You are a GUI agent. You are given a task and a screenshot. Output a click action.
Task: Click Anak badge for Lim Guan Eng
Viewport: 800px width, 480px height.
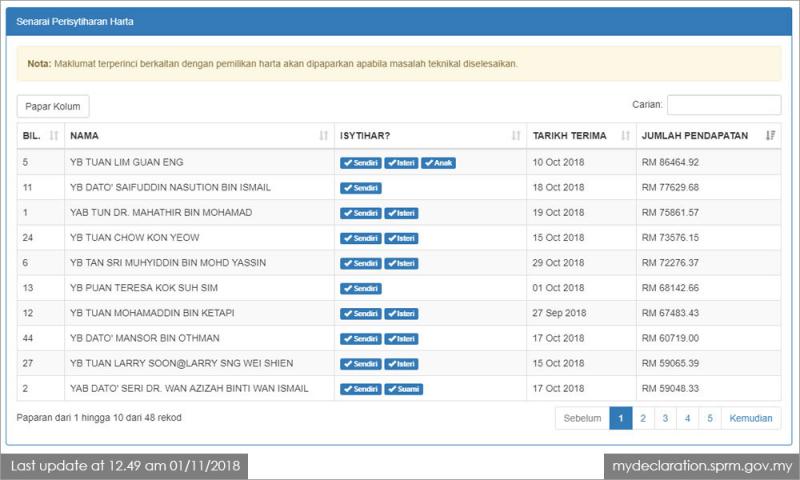click(438, 162)
